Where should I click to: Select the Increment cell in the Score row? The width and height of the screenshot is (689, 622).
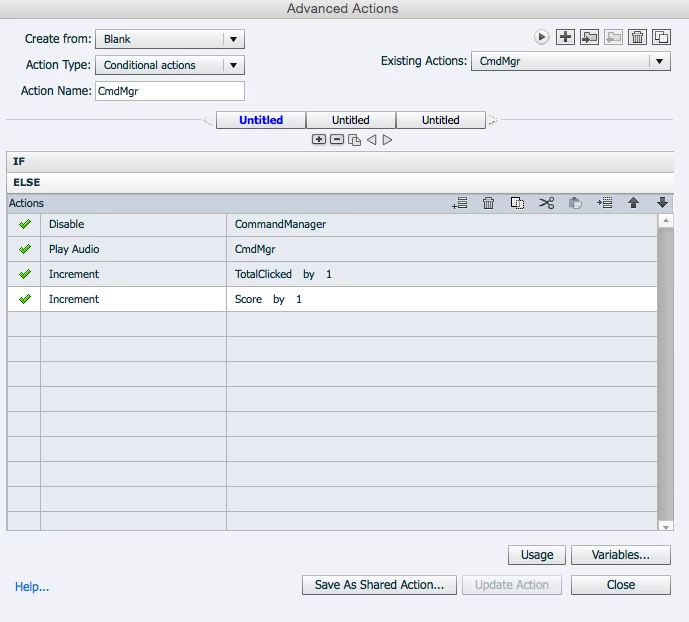click(134, 299)
